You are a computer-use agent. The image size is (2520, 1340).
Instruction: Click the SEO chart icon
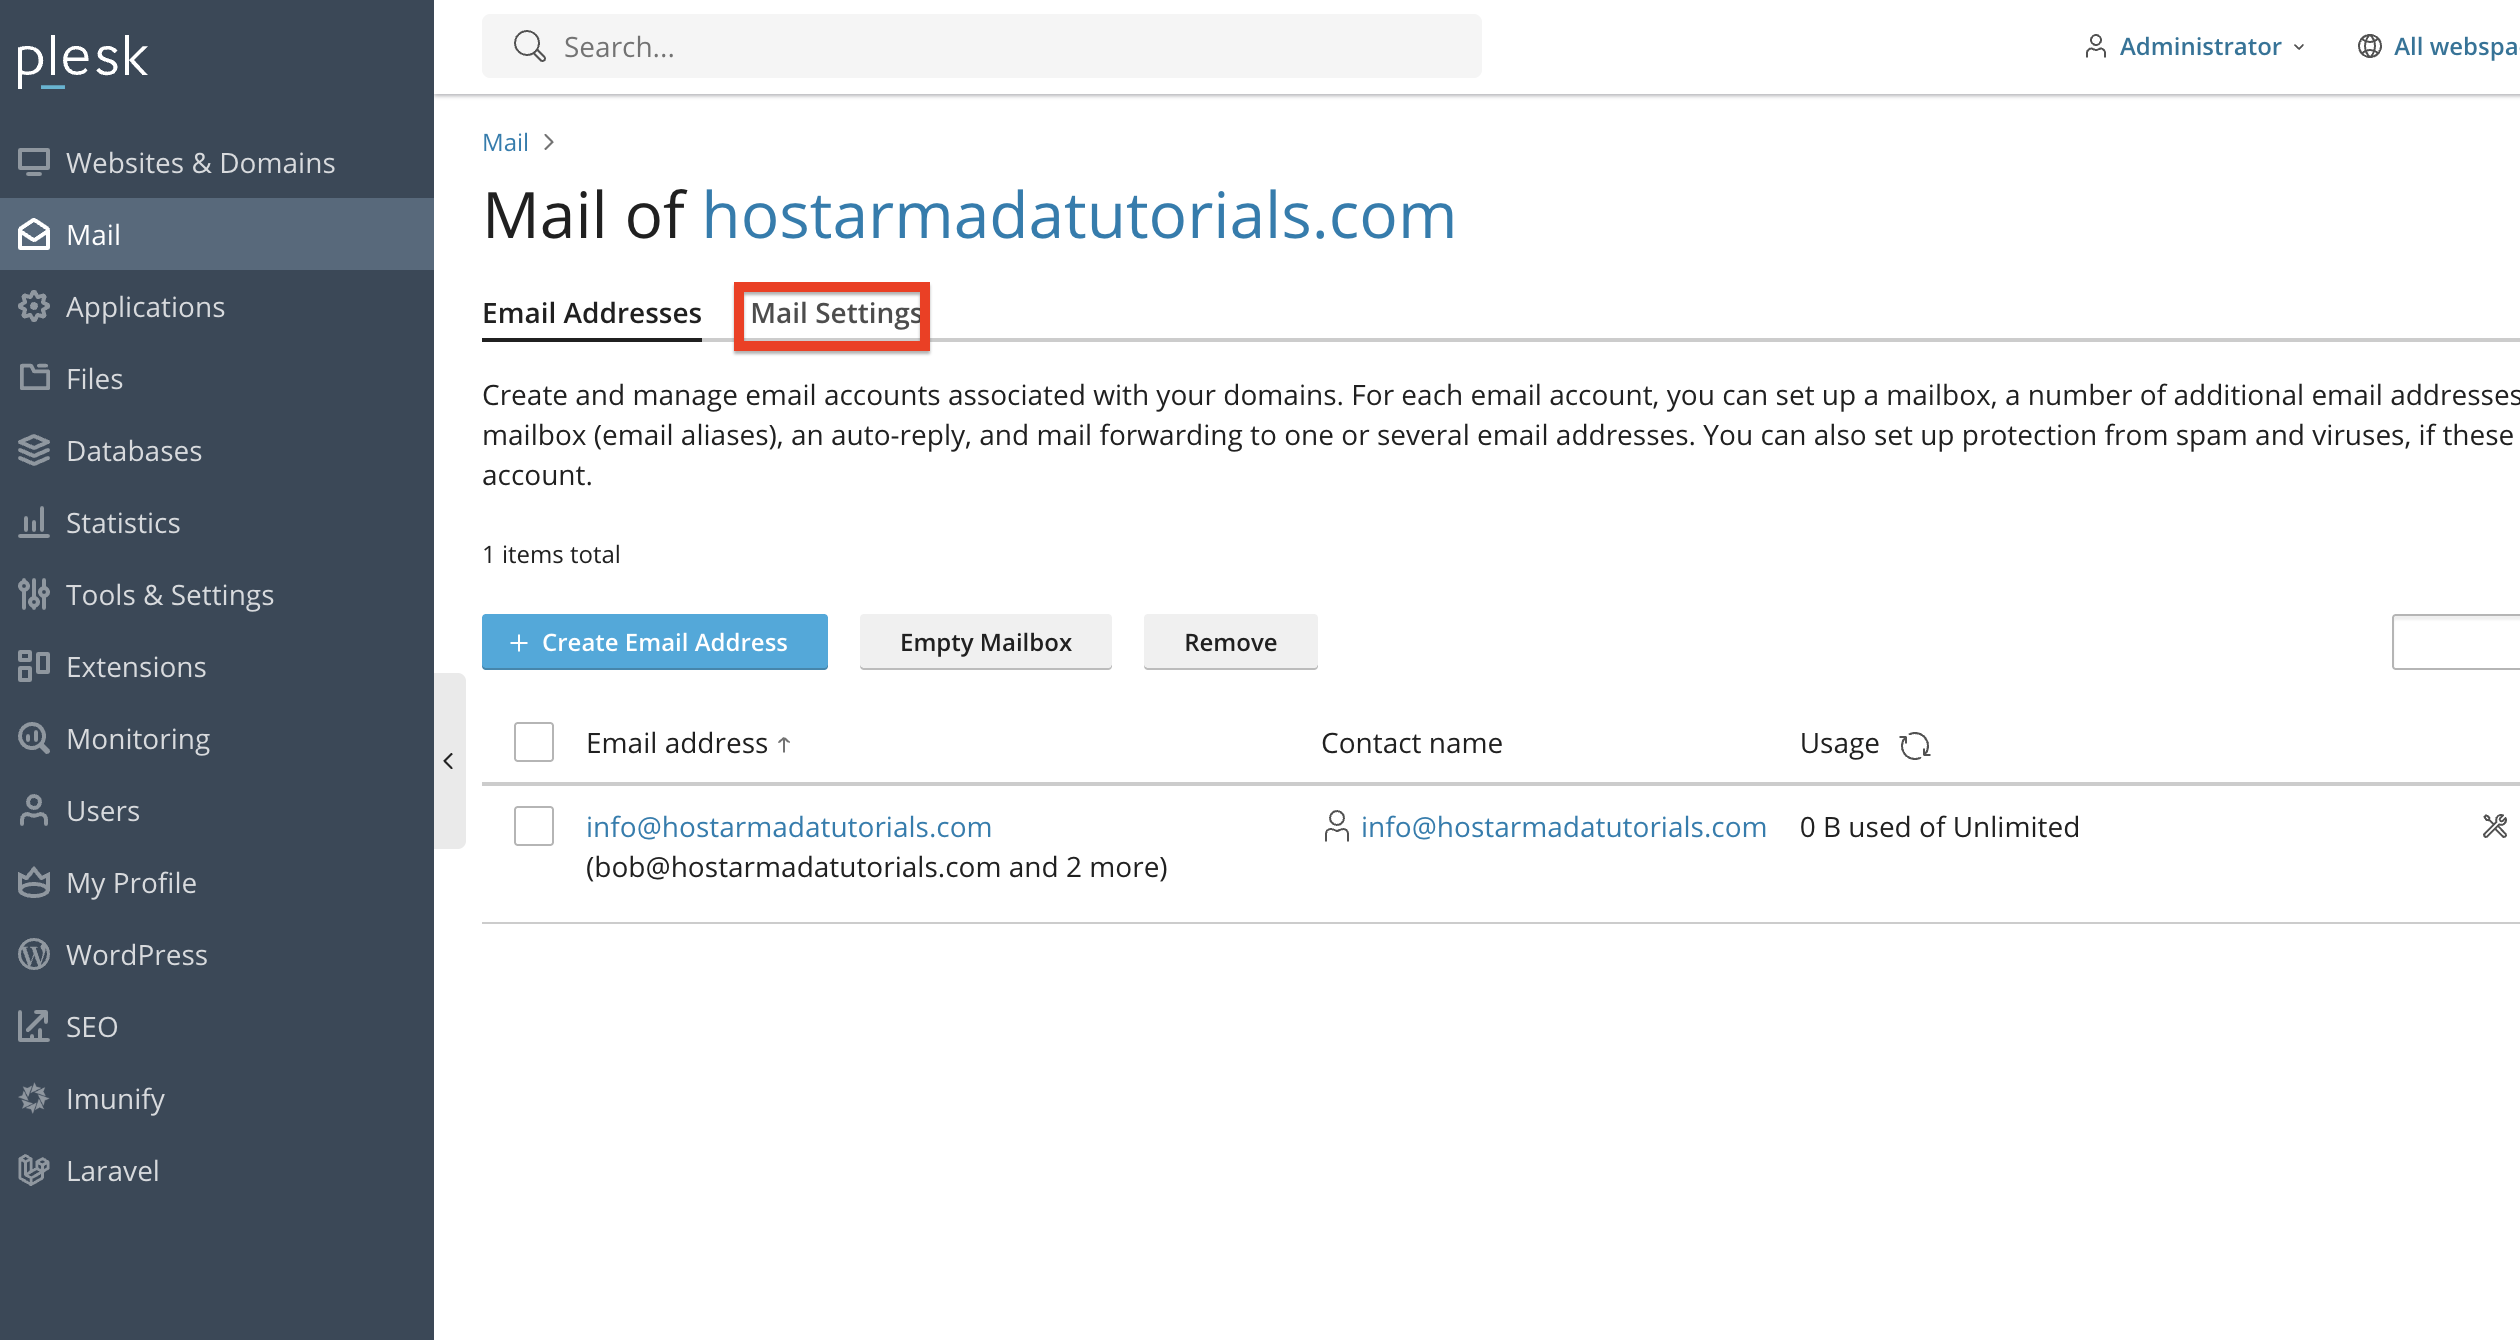coord(34,1026)
